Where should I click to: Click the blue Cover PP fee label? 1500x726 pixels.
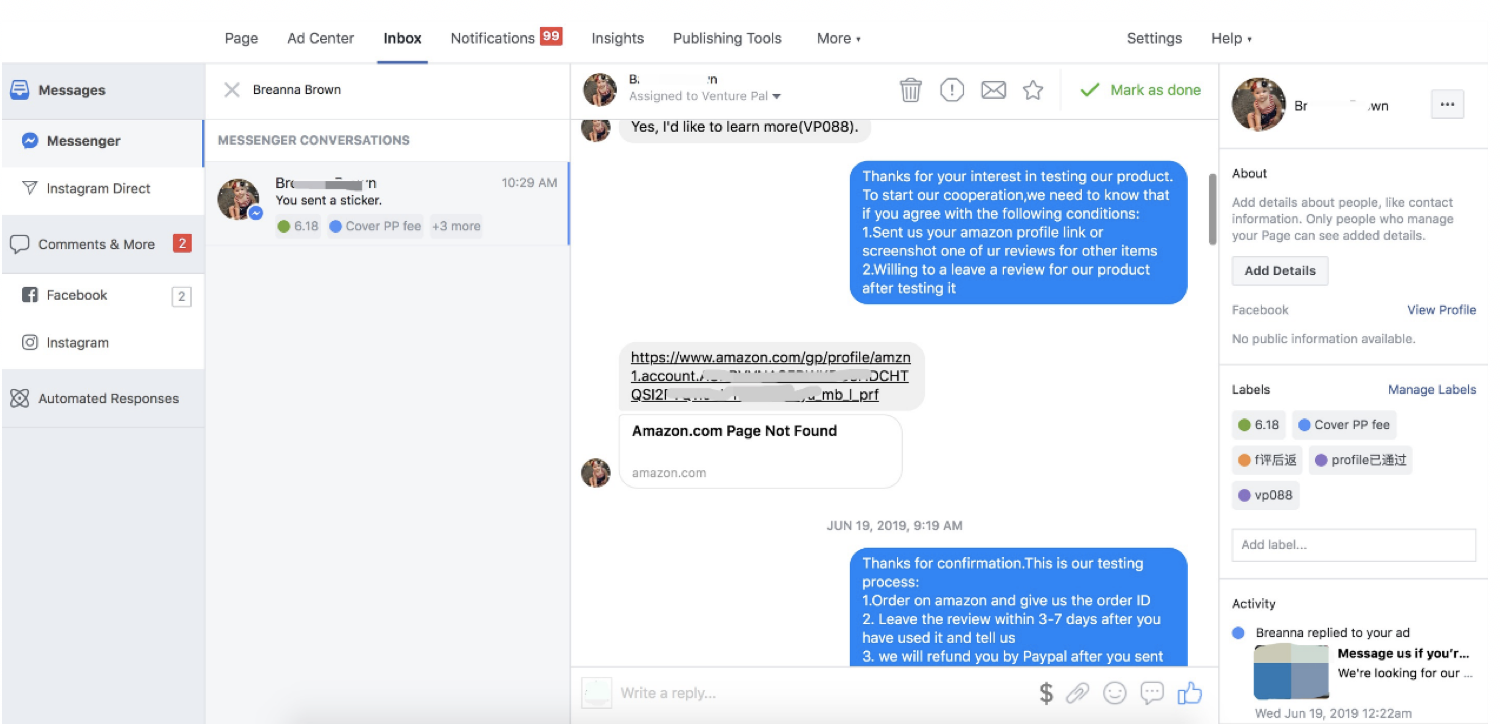click(x=1344, y=425)
